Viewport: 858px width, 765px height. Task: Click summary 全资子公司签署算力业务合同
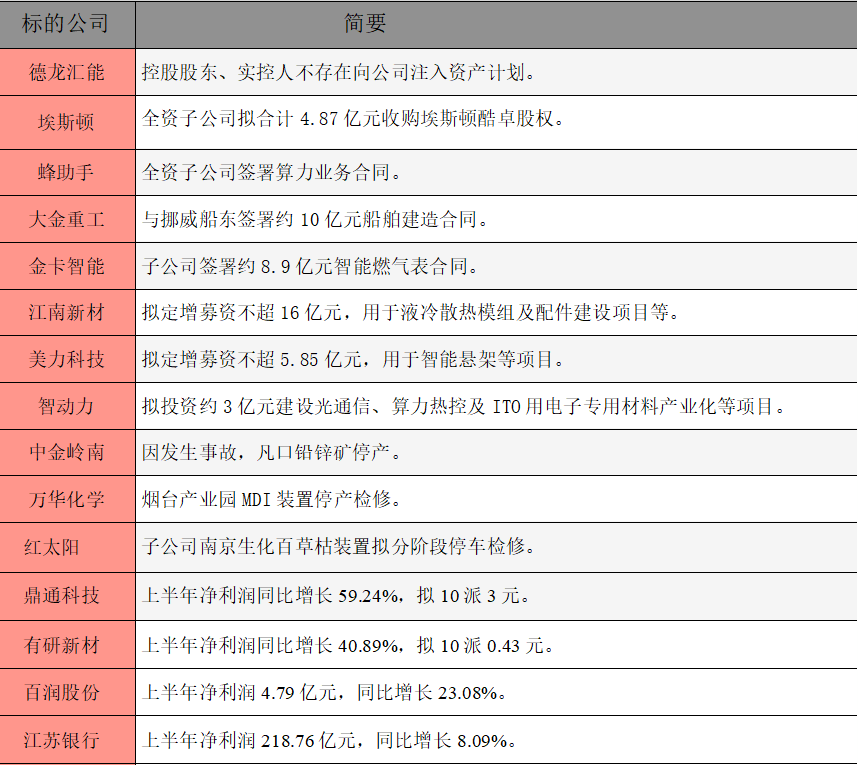tap(496, 172)
